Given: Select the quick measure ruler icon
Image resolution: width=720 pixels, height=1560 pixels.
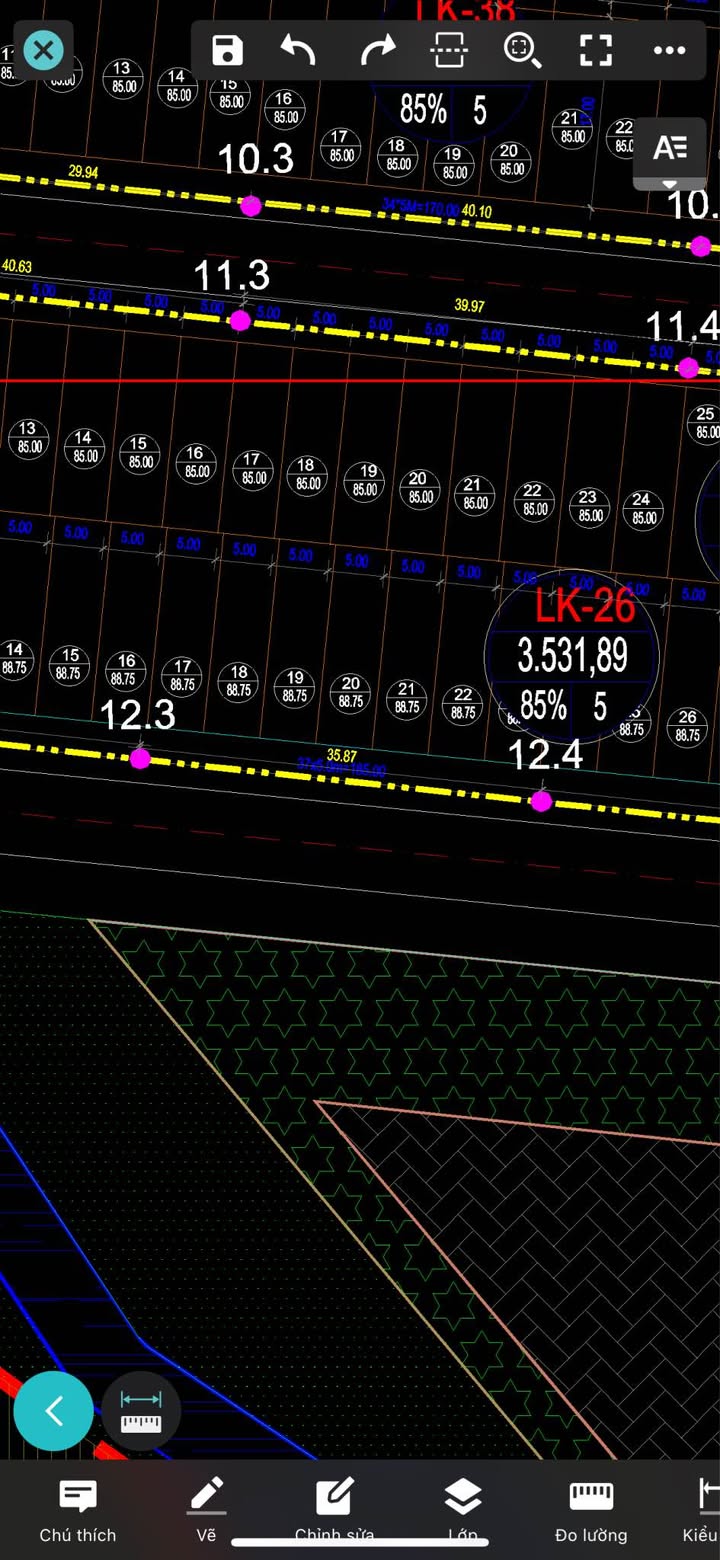Looking at the screenshot, I should coord(141,1411).
